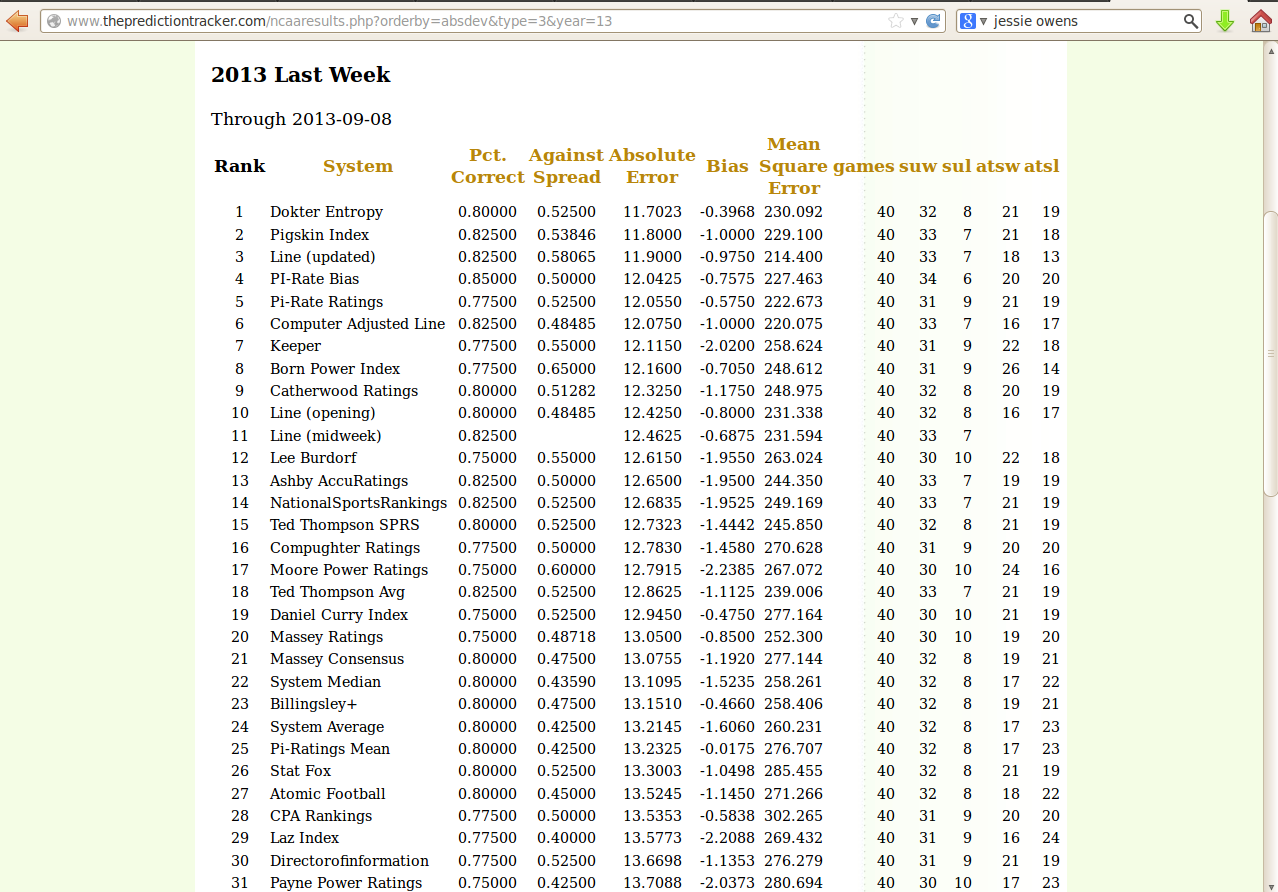Click CPA Rankings entry
This screenshot has height=892, width=1278.
pos(321,816)
